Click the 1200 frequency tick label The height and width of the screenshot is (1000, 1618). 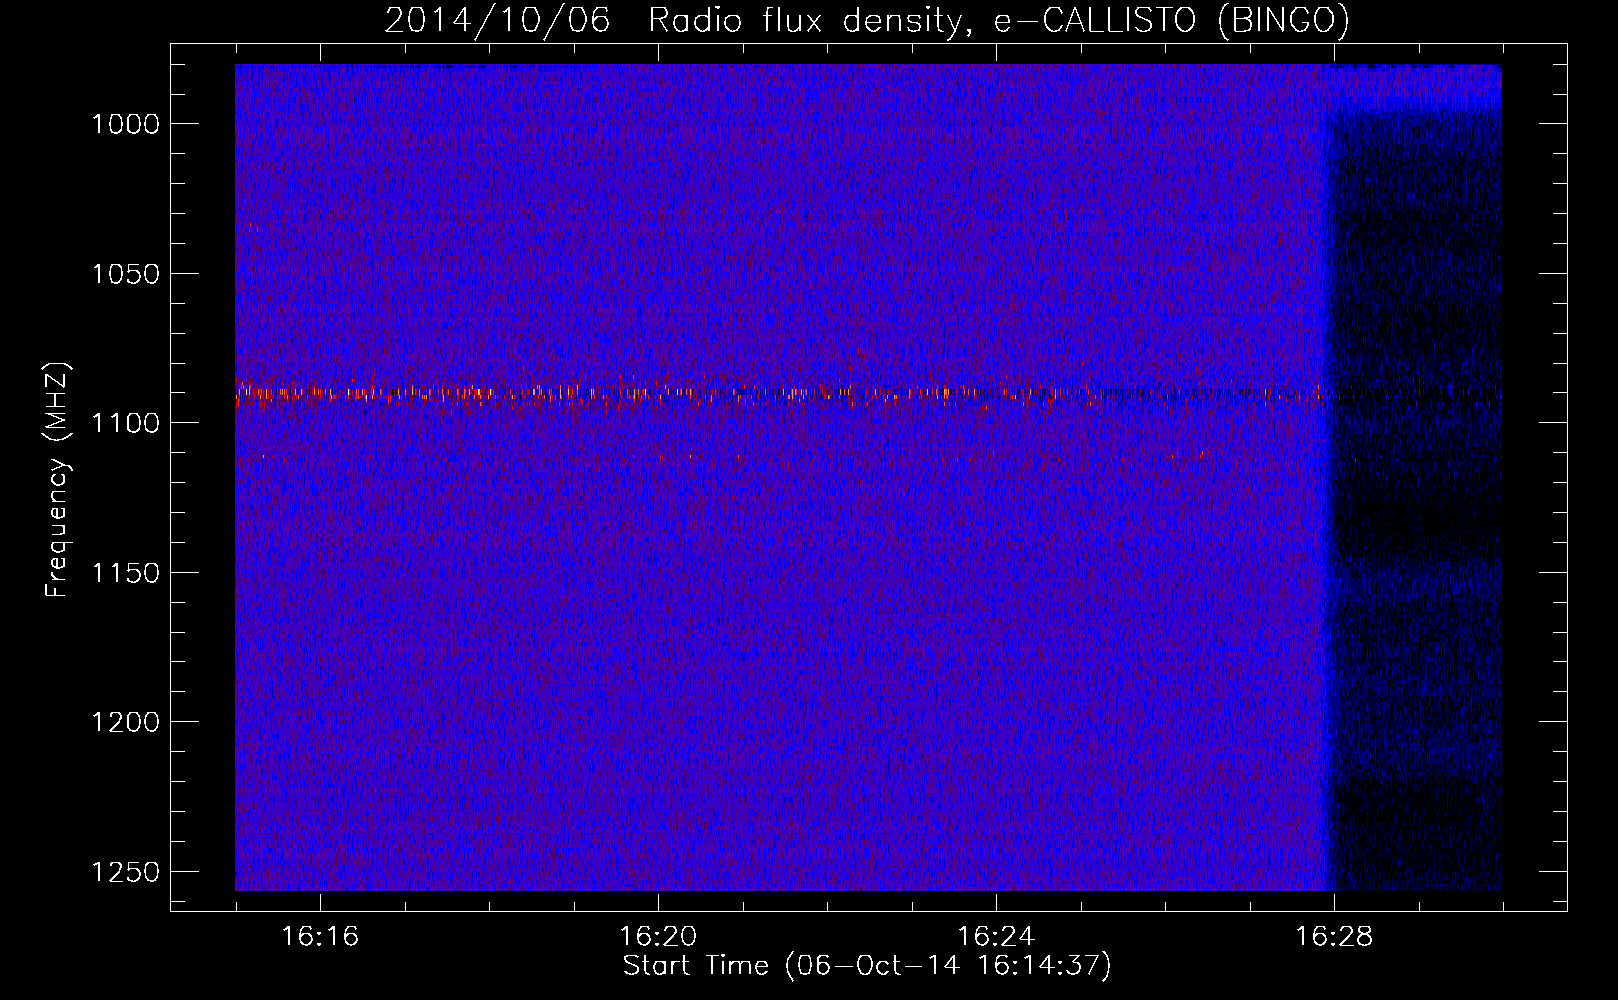pos(126,722)
